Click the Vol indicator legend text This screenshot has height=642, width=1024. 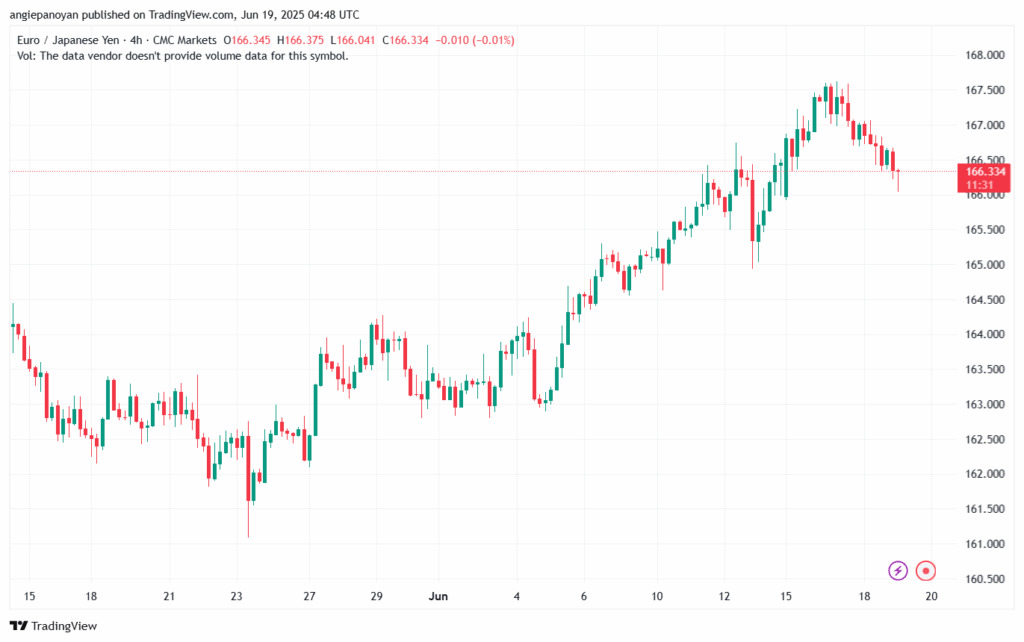coord(183,56)
